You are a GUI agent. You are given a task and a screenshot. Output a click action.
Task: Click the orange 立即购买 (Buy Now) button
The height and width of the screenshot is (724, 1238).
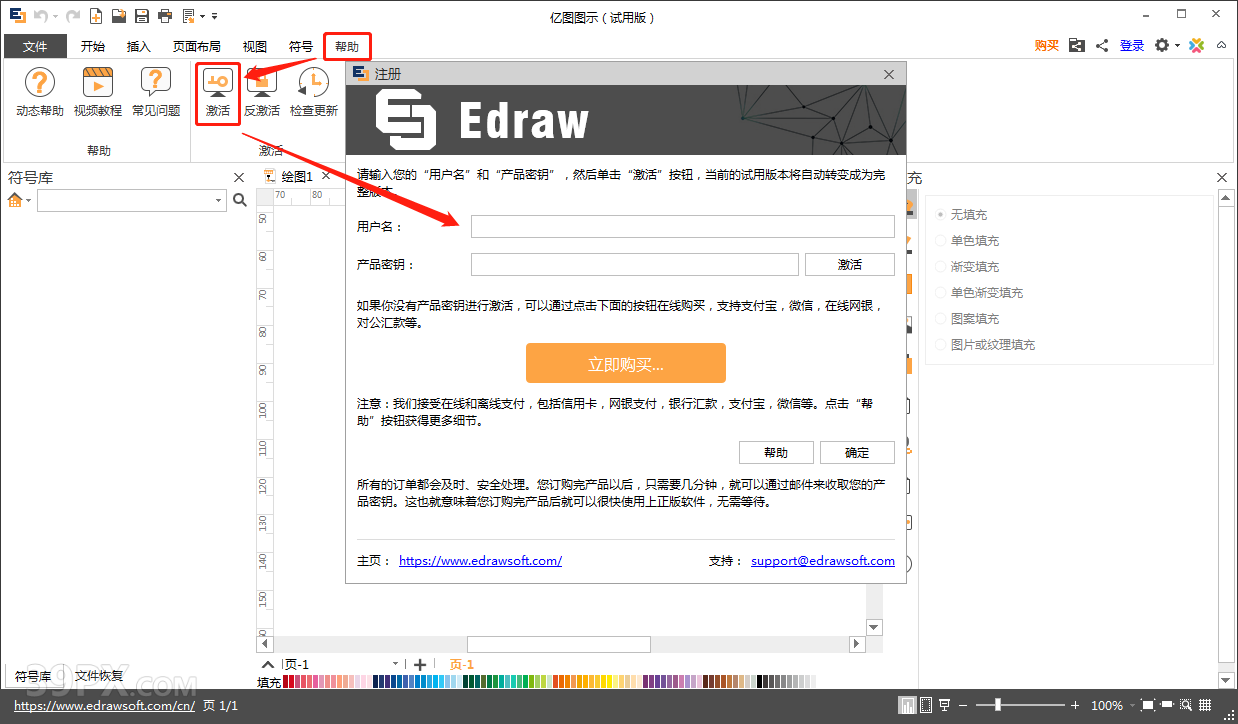pos(626,364)
